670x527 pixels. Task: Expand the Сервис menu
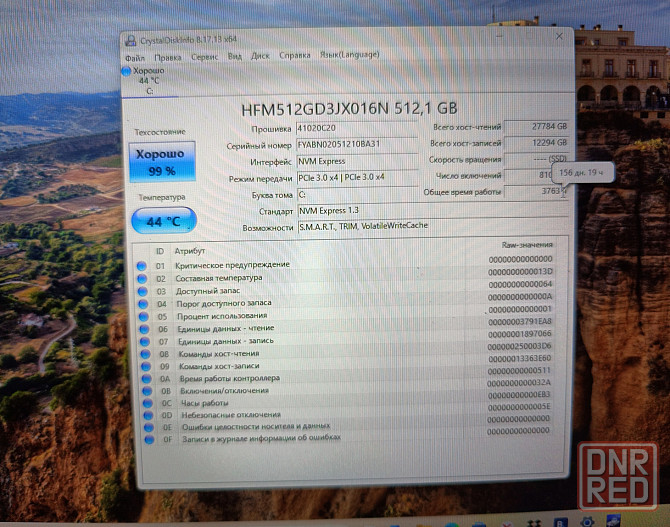click(204, 58)
